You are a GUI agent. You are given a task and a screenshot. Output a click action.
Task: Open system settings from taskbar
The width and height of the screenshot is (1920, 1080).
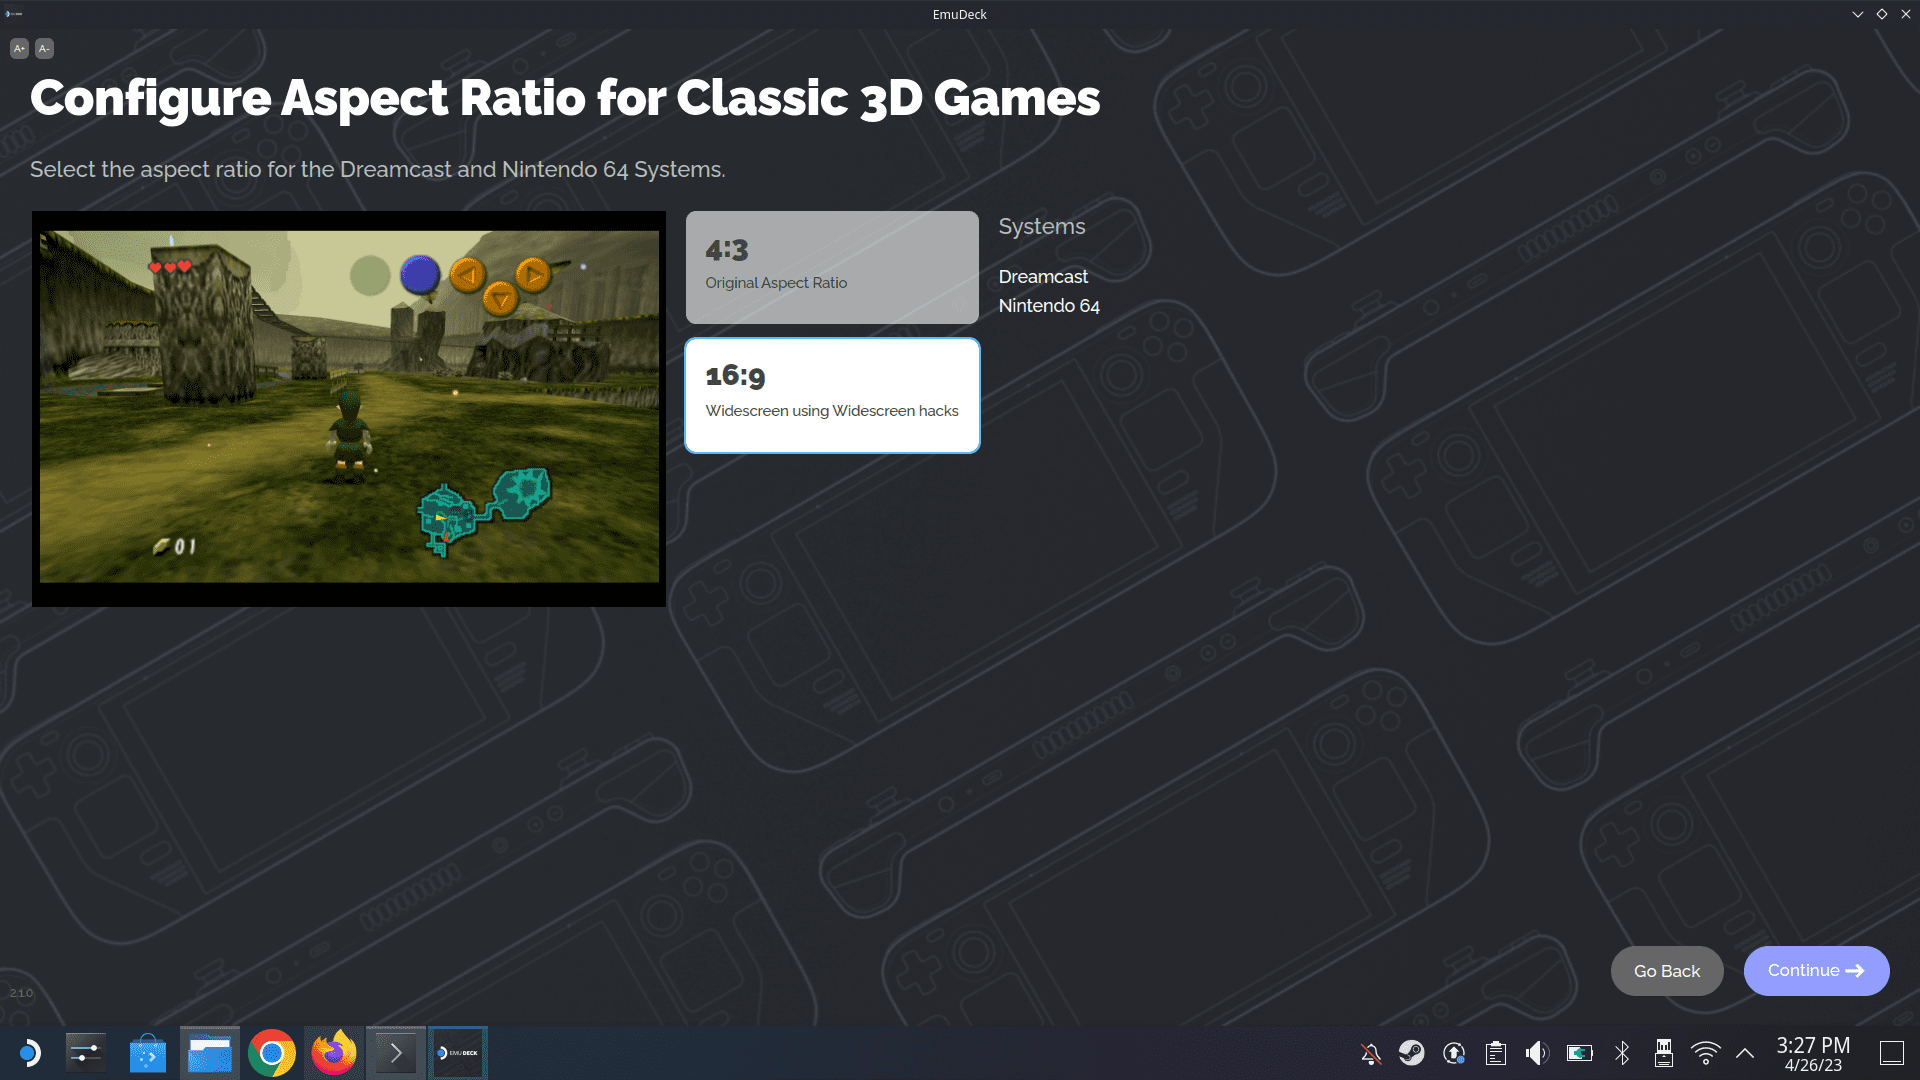pyautogui.click(x=86, y=1053)
